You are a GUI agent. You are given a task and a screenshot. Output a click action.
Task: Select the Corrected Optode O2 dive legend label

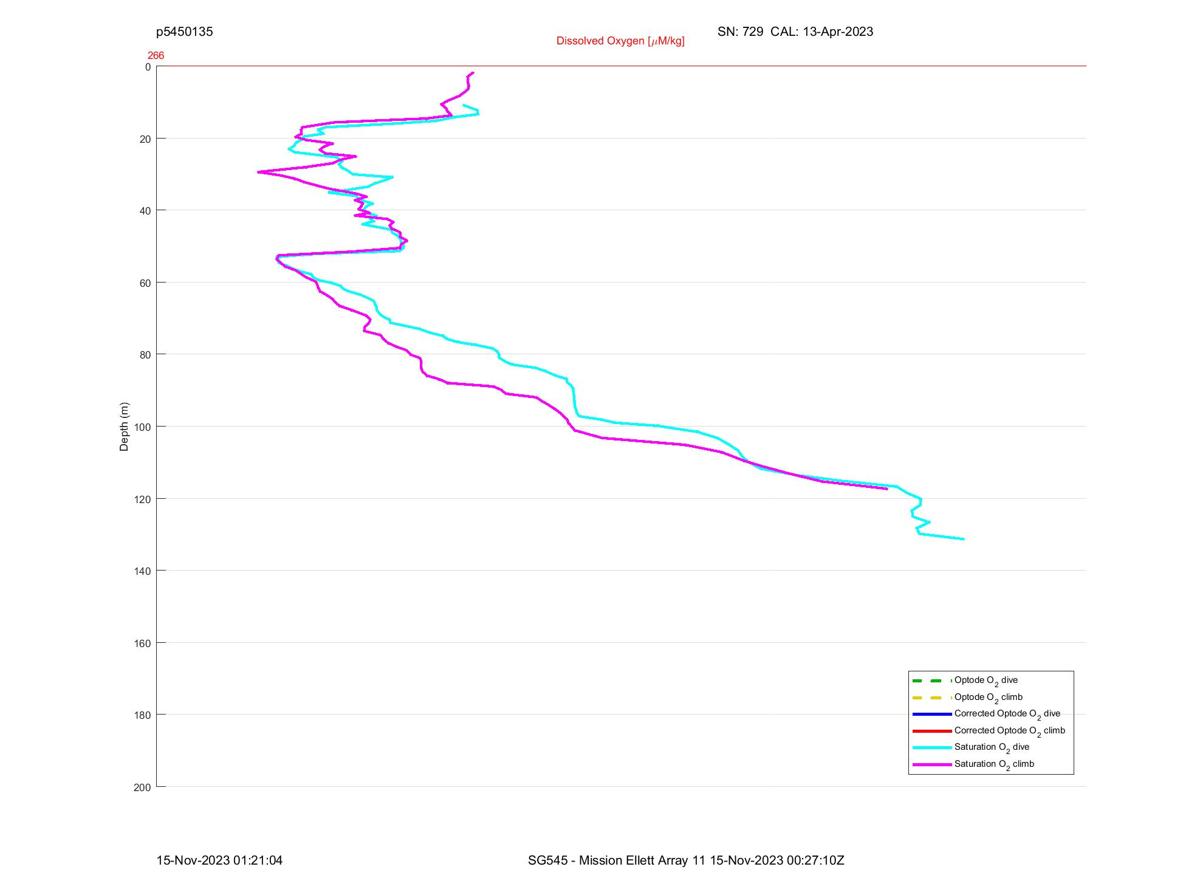1007,714
